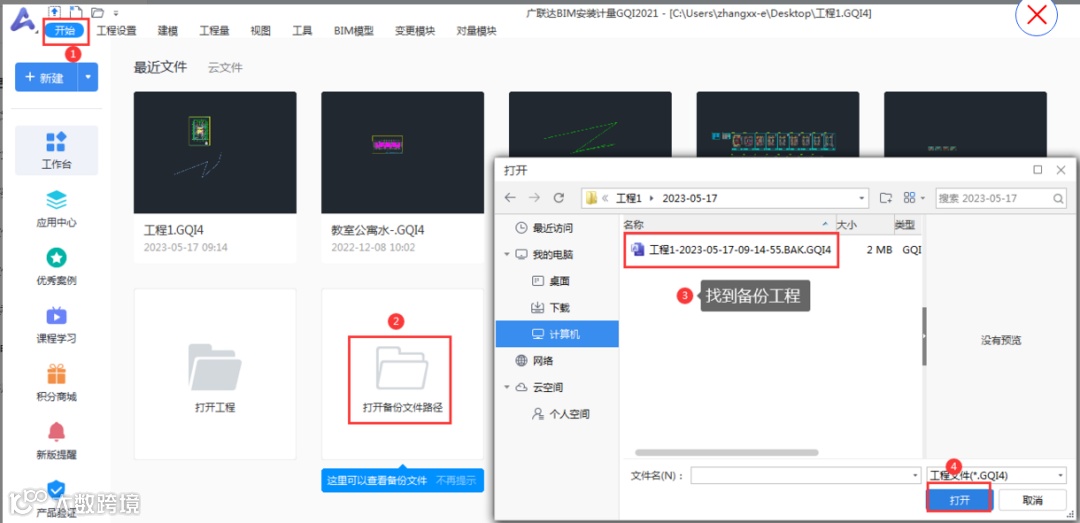Viewport: 1080px width, 523px height.
Task: Go forward in the 打开 dialog
Action: pyautogui.click(x=534, y=198)
